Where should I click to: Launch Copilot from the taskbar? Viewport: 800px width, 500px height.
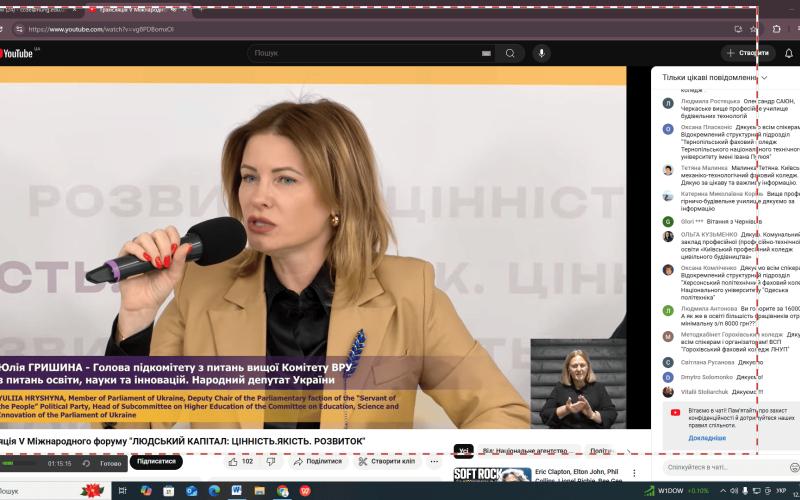(146, 491)
